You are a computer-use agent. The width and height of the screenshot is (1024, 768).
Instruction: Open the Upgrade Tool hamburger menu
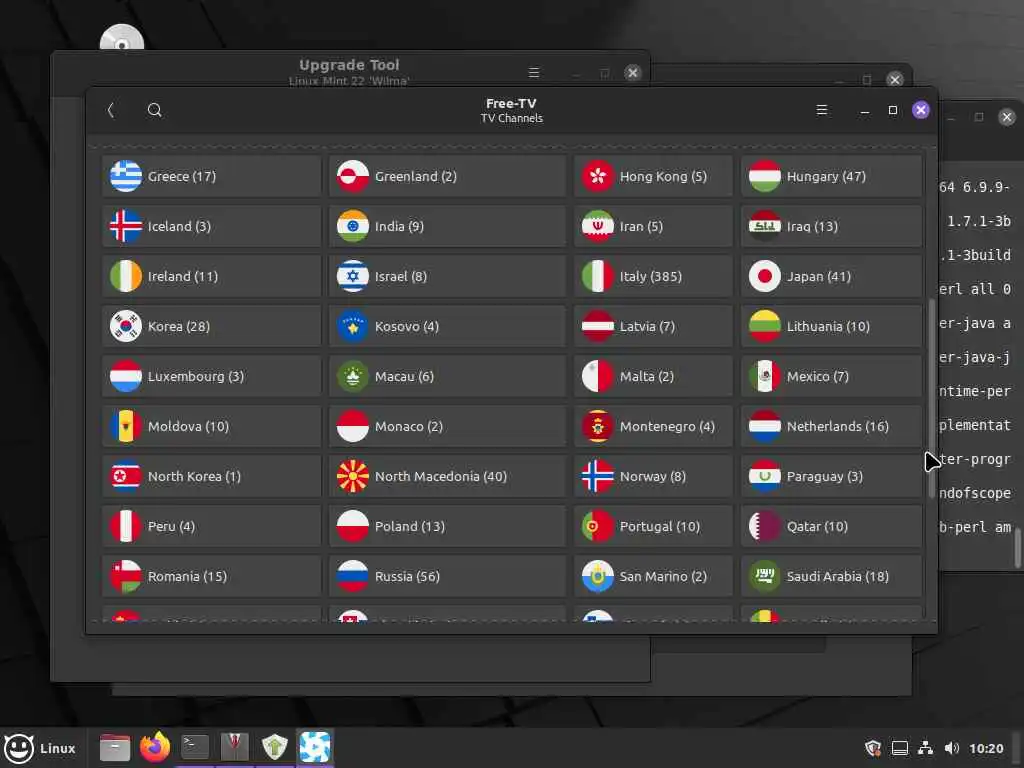click(534, 72)
